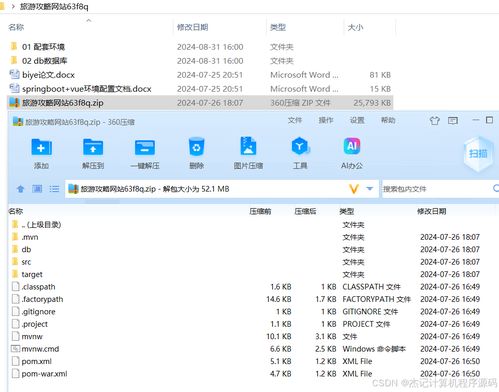Open the 文件 (File) menu
This screenshot has width=499, height=392.
click(x=295, y=120)
